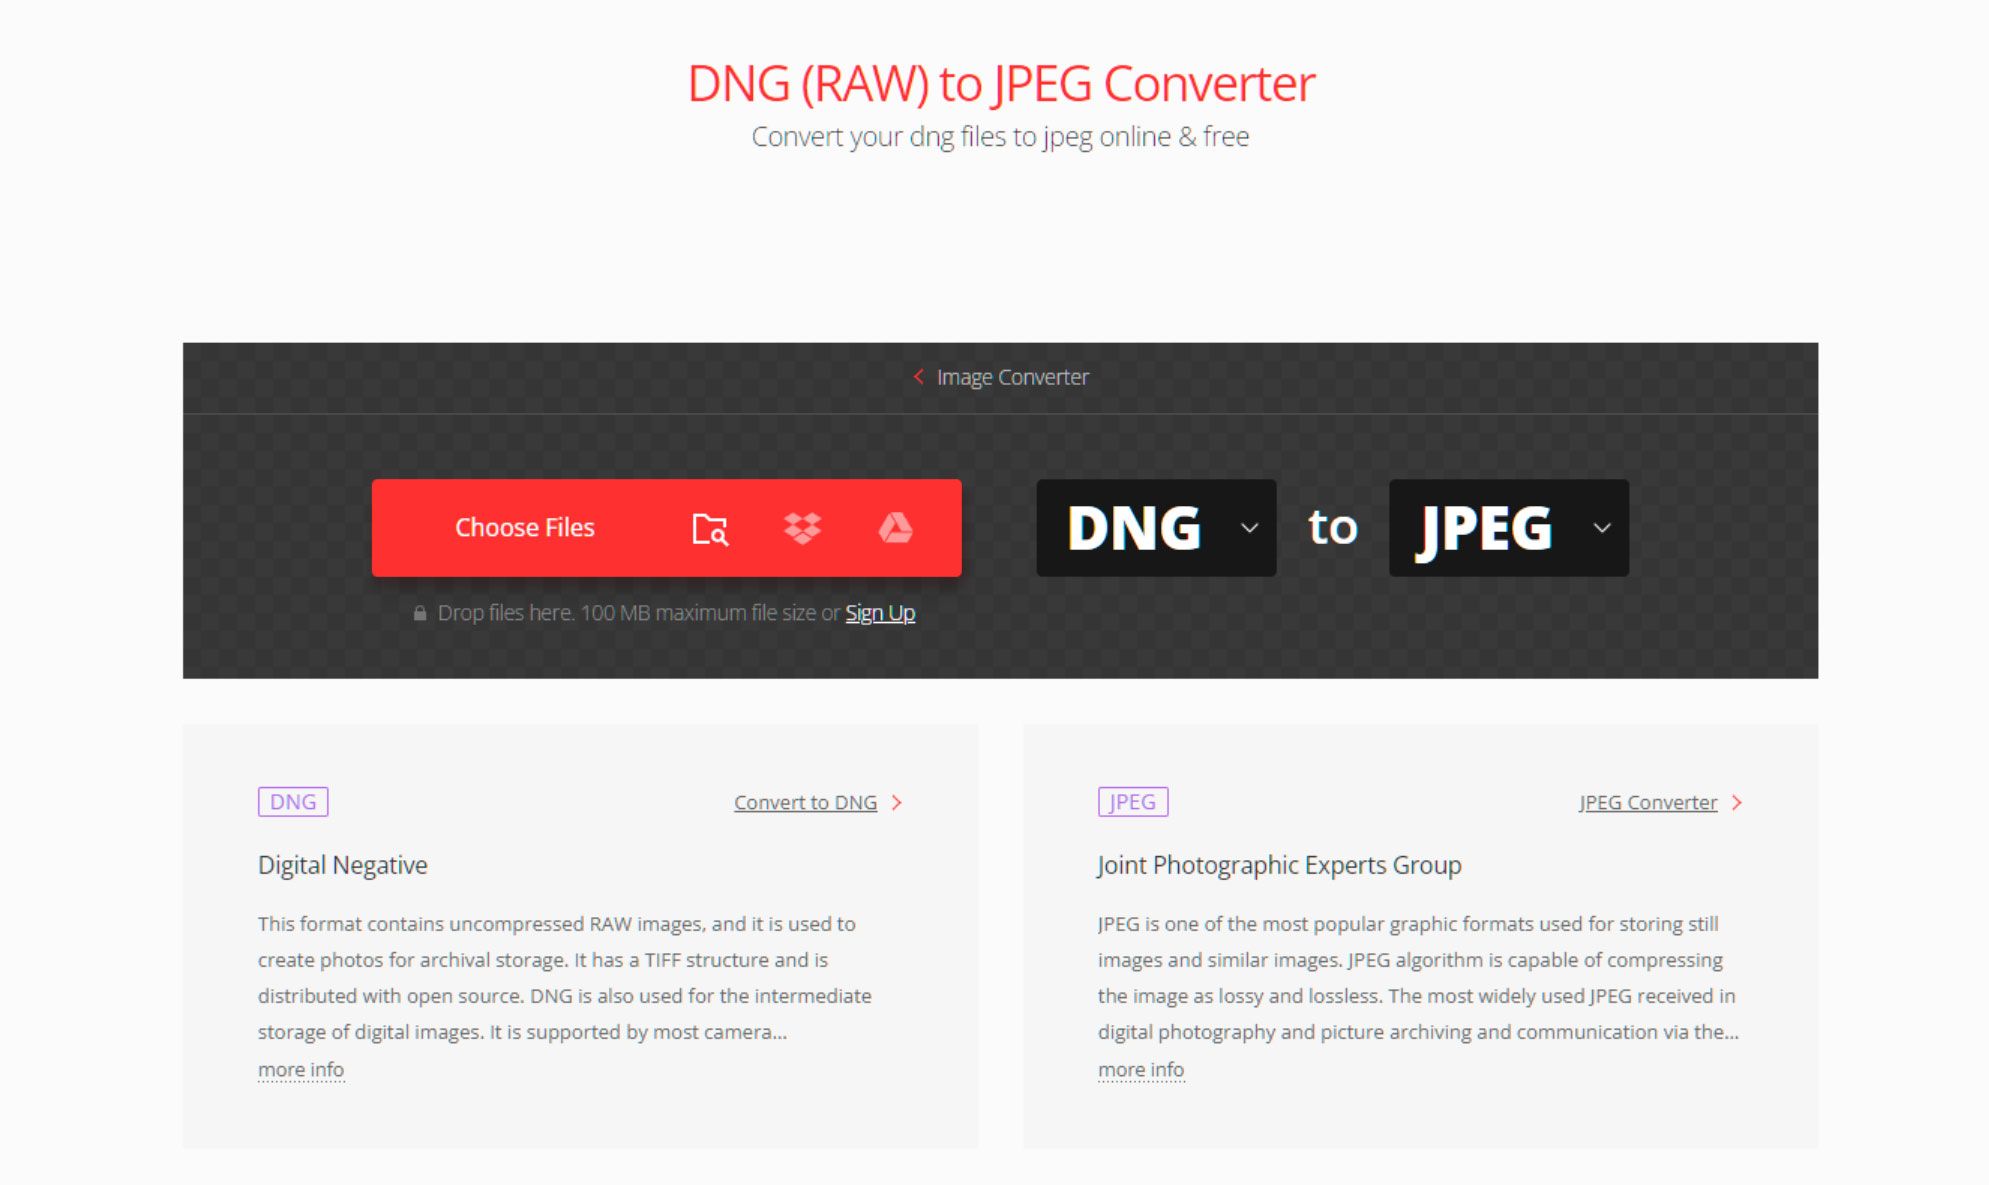
Task: Click the local folder browse icon
Action: (x=710, y=528)
